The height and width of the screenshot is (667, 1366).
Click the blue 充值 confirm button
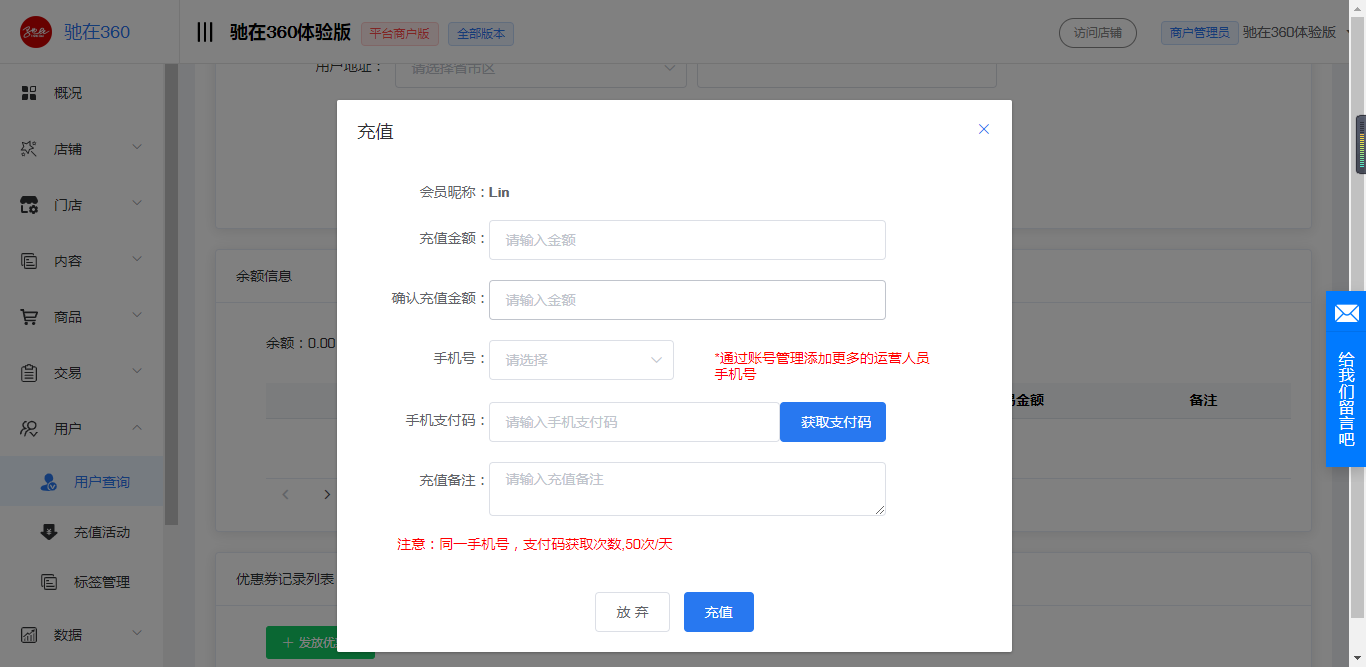point(719,612)
